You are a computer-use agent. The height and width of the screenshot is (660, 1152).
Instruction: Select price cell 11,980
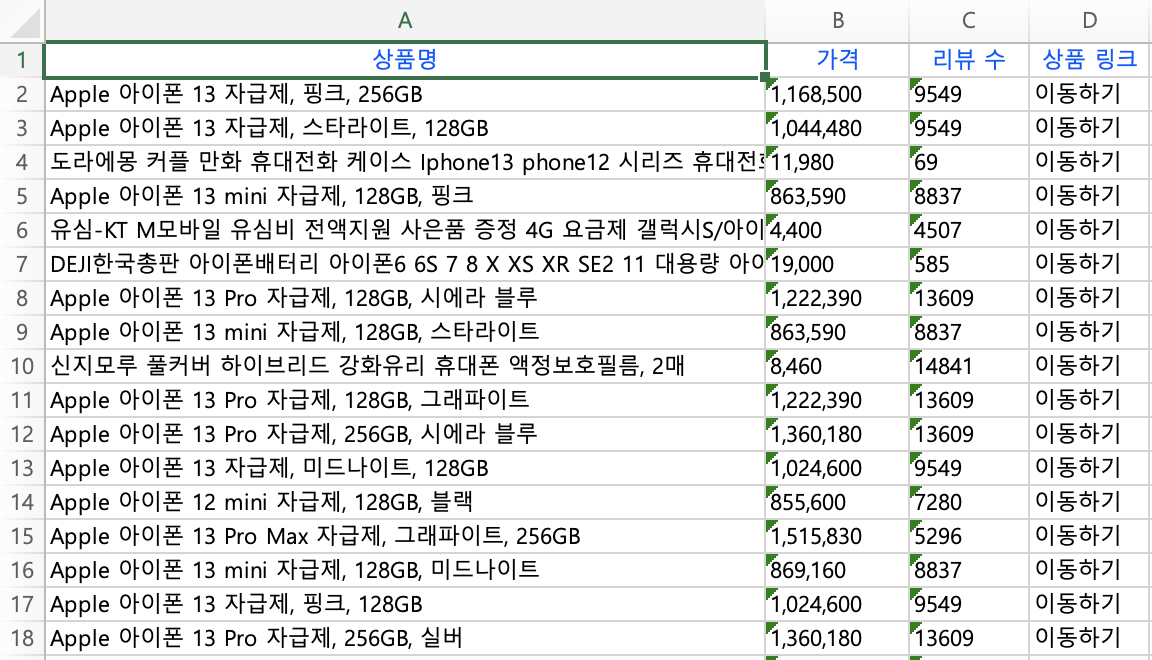[x=837, y=162]
